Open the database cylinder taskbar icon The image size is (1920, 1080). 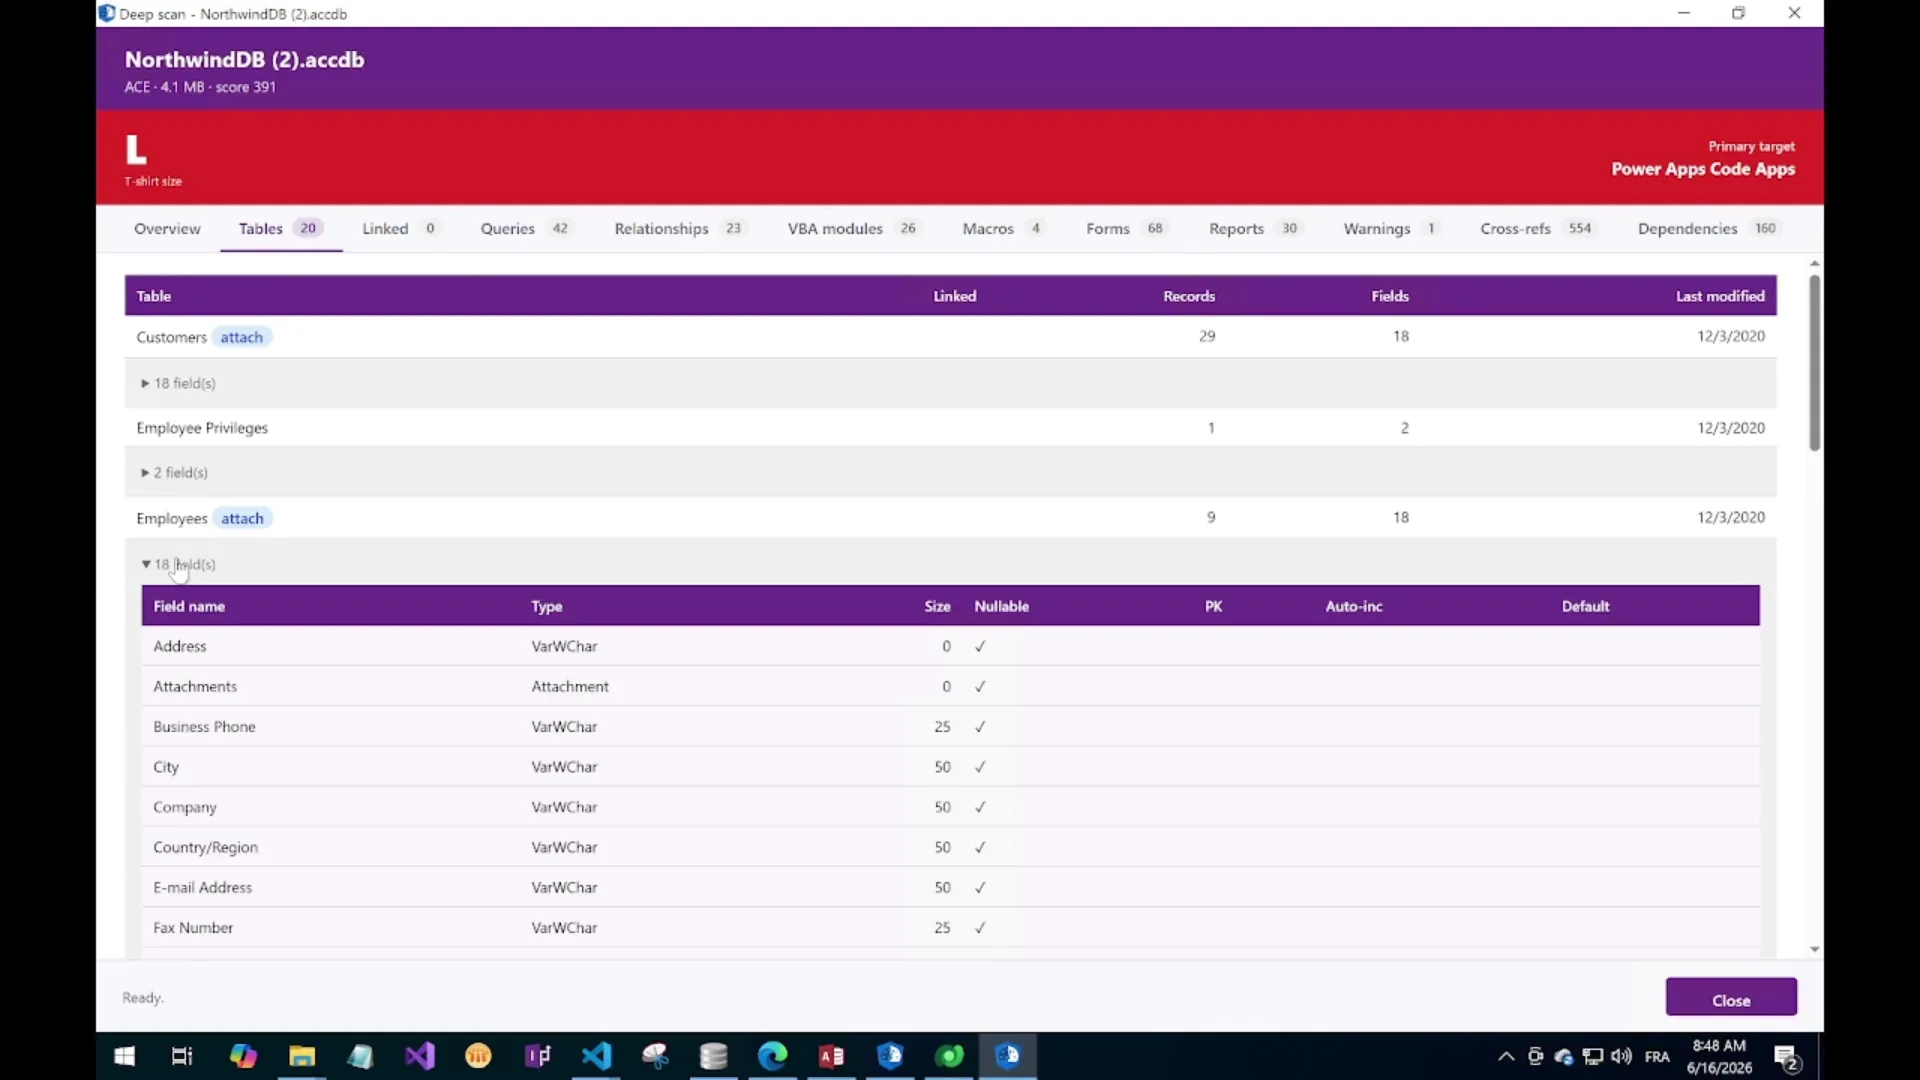[714, 1056]
